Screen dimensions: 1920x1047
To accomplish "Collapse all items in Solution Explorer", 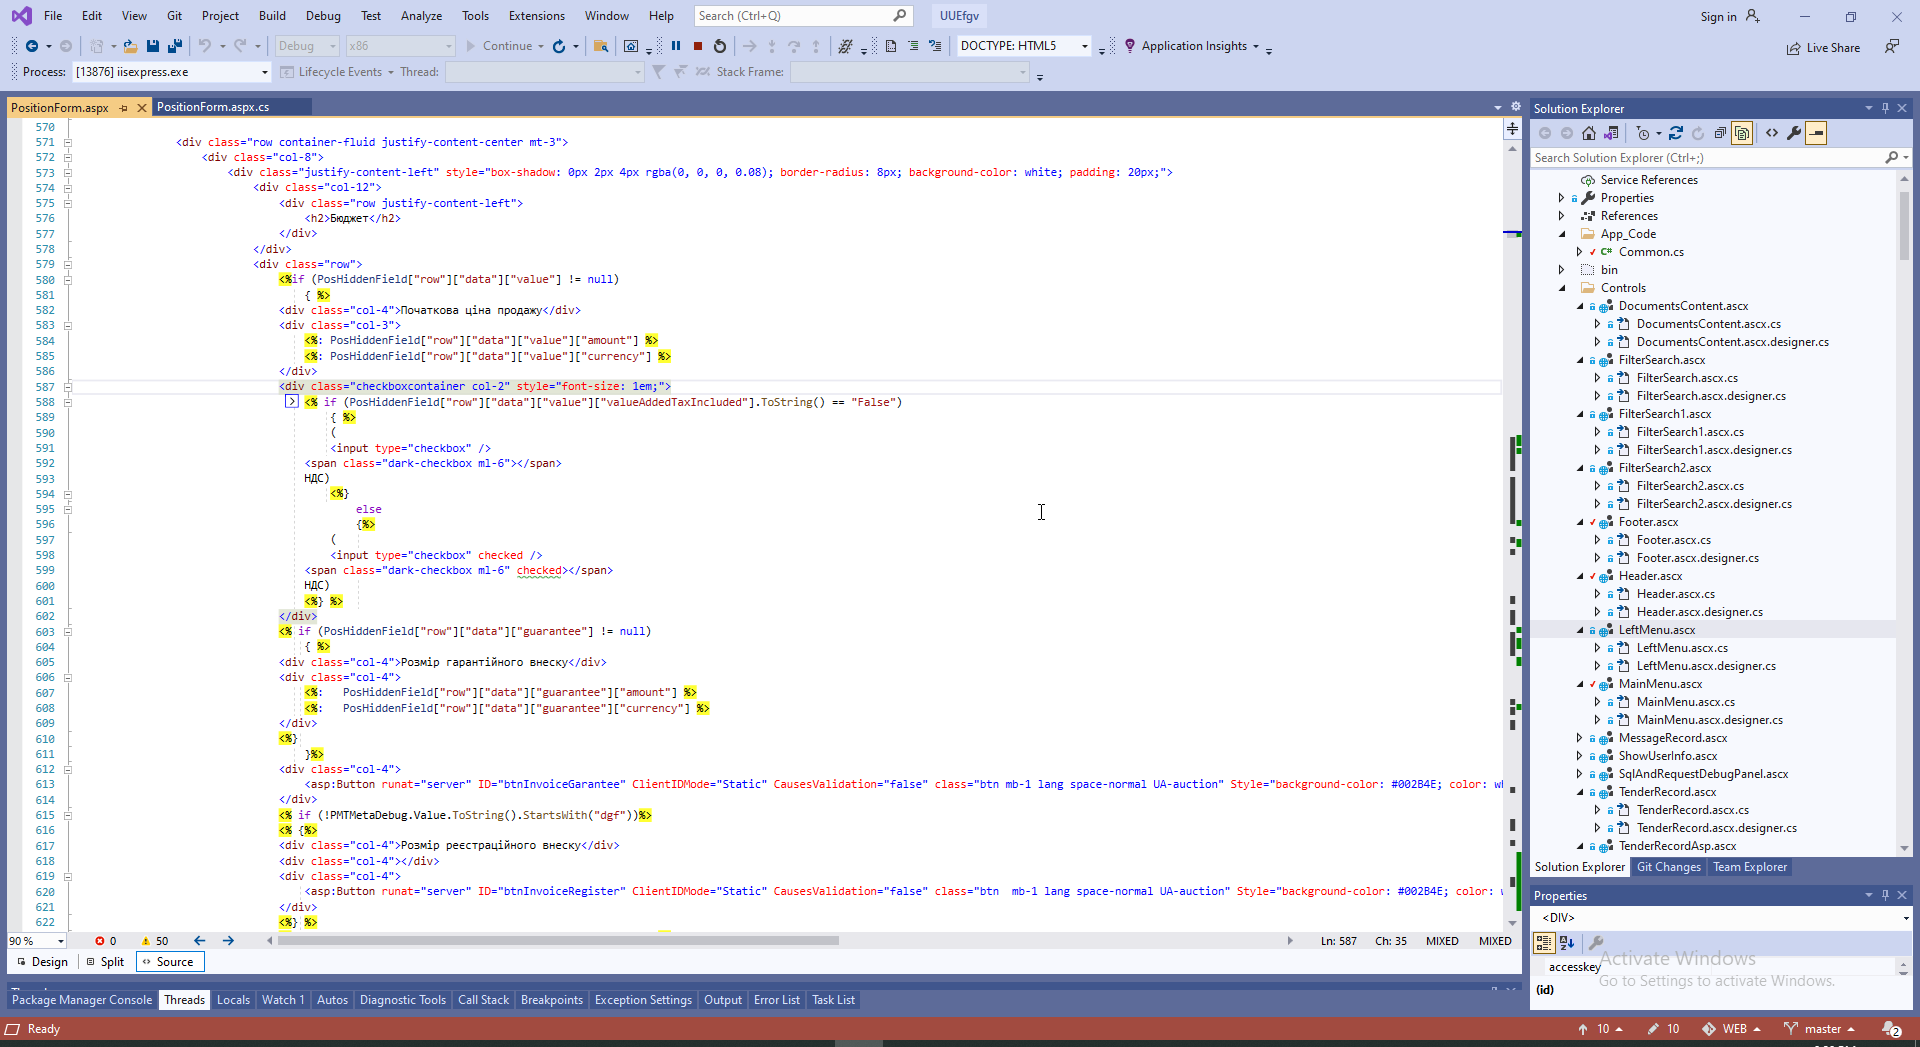I will coord(1720,133).
